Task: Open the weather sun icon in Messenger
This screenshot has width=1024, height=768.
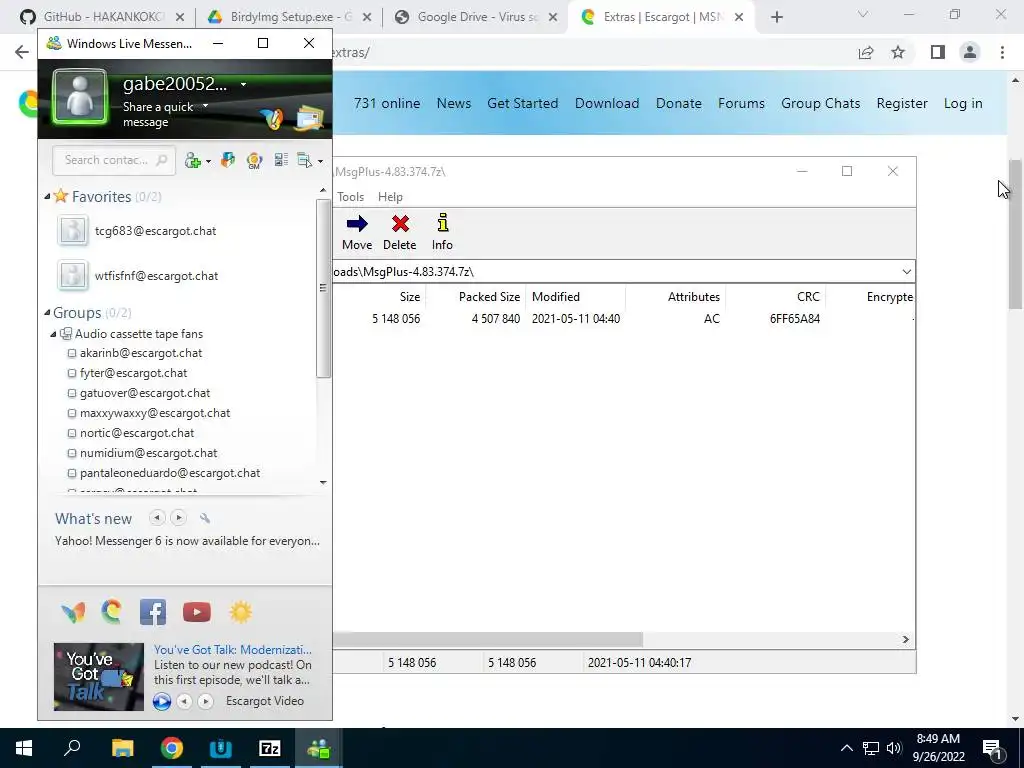Action: pos(240,612)
